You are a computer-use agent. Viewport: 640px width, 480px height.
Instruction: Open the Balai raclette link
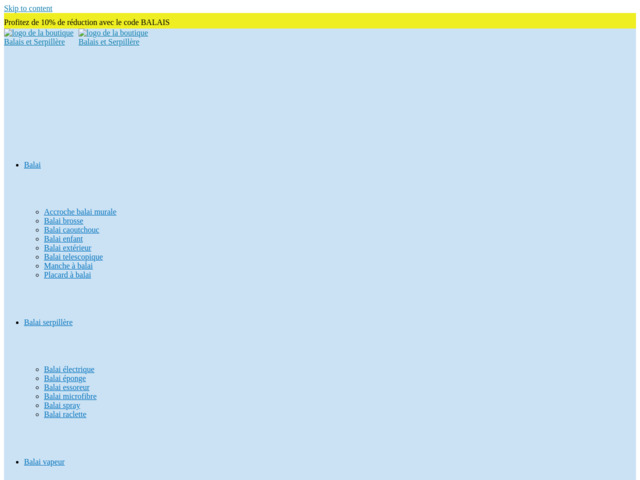(x=65, y=414)
